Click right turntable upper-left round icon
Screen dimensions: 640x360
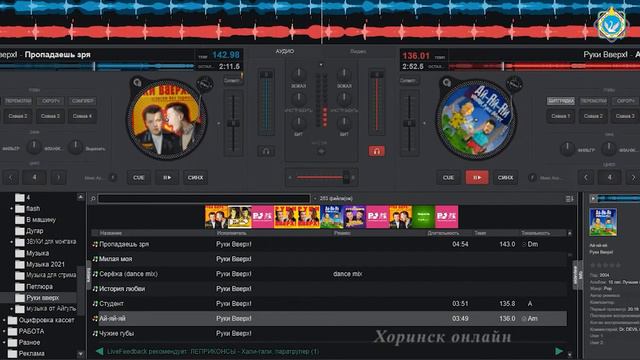point(447,83)
